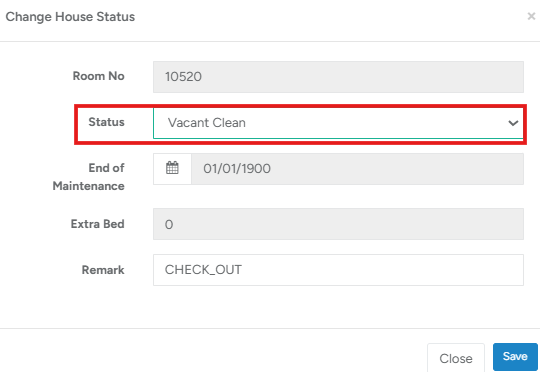Select the Room No field showing 10520

pyautogui.click(x=338, y=77)
